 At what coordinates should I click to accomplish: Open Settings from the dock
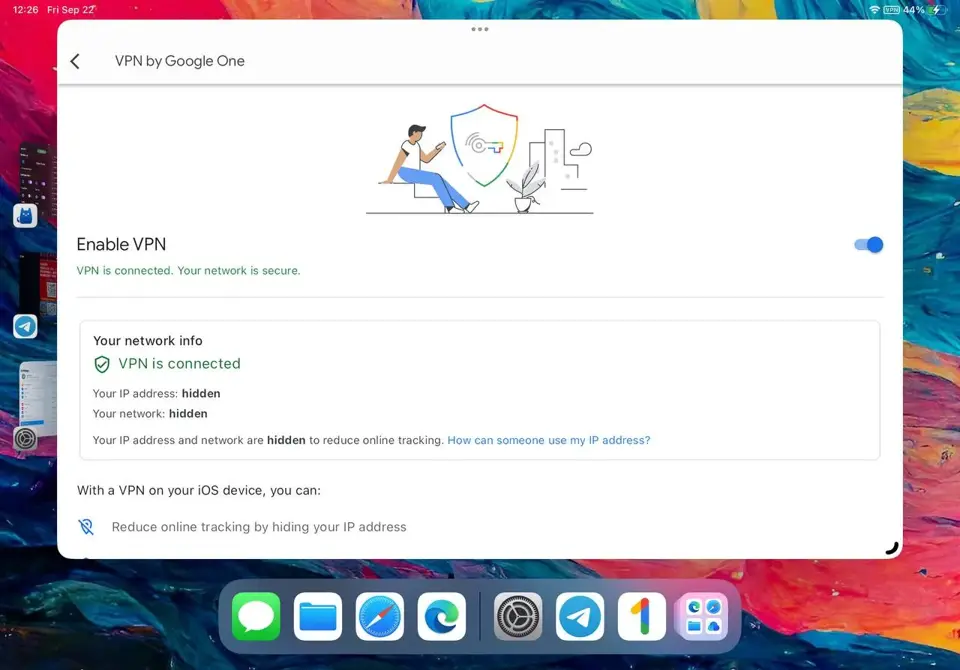coord(518,616)
